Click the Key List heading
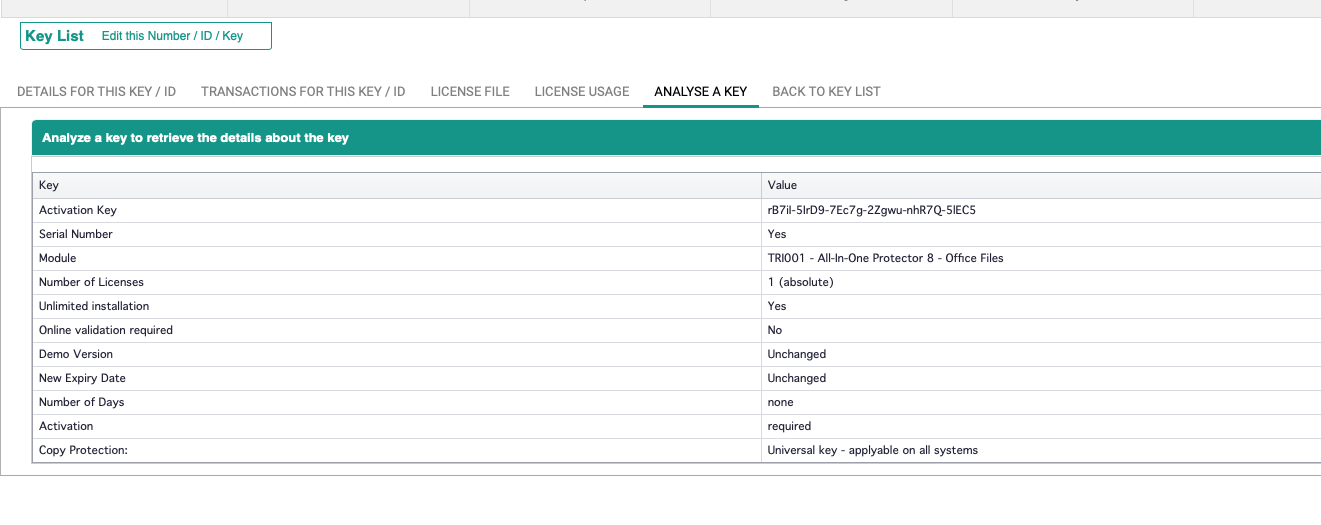1321x525 pixels. [x=55, y=36]
